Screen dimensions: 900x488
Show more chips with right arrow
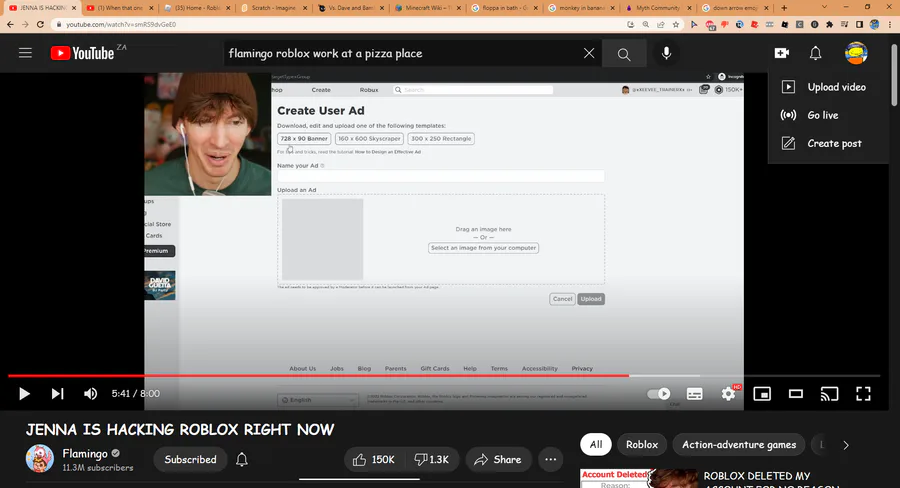(845, 445)
